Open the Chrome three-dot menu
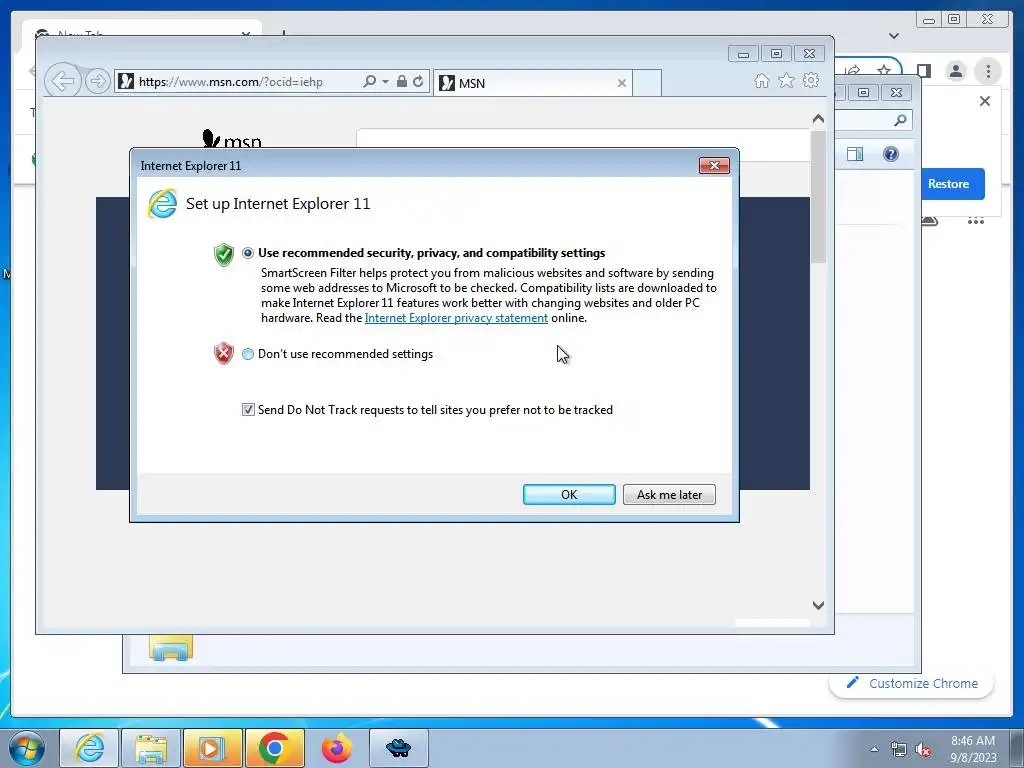 coord(988,71)
